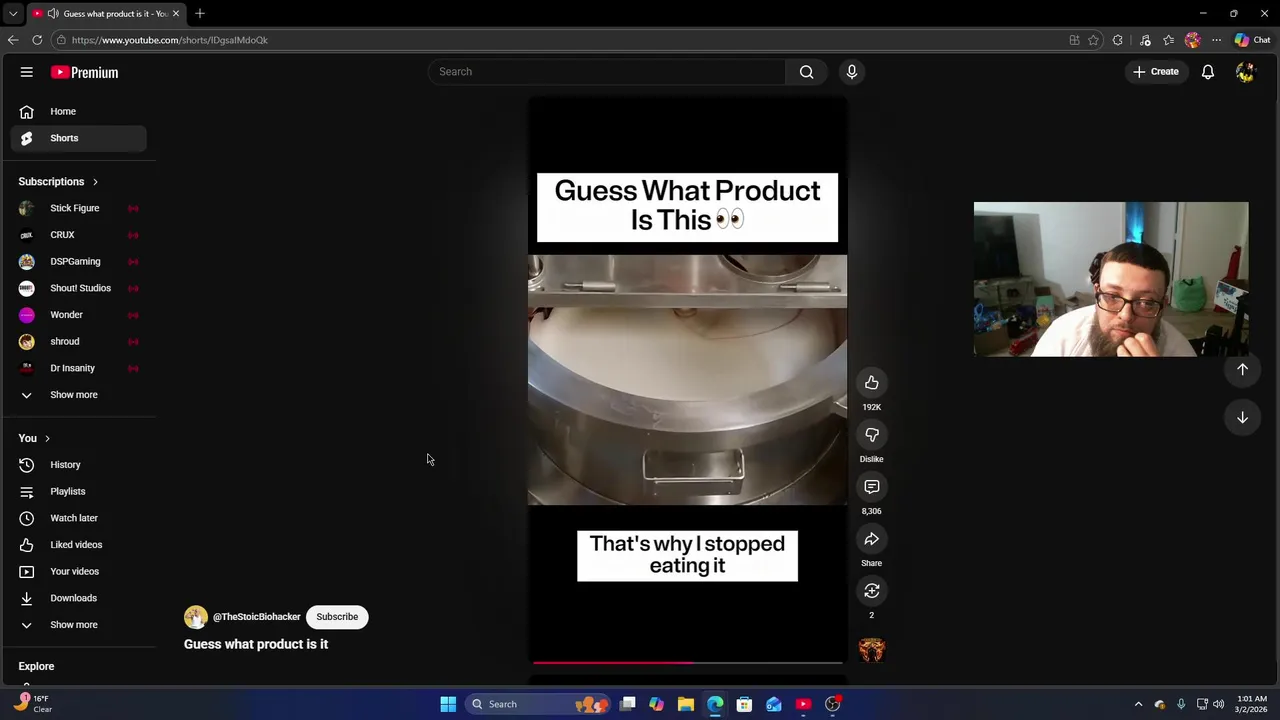1280x720 pixels.
Task: Open Shout! Studios channel
Action: tap(79, 288)
